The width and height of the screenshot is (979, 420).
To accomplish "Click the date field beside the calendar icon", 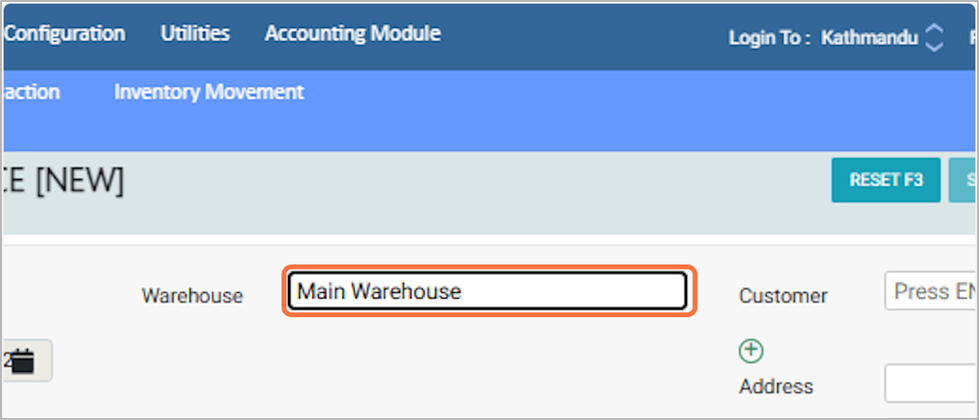I will point(7,362).
